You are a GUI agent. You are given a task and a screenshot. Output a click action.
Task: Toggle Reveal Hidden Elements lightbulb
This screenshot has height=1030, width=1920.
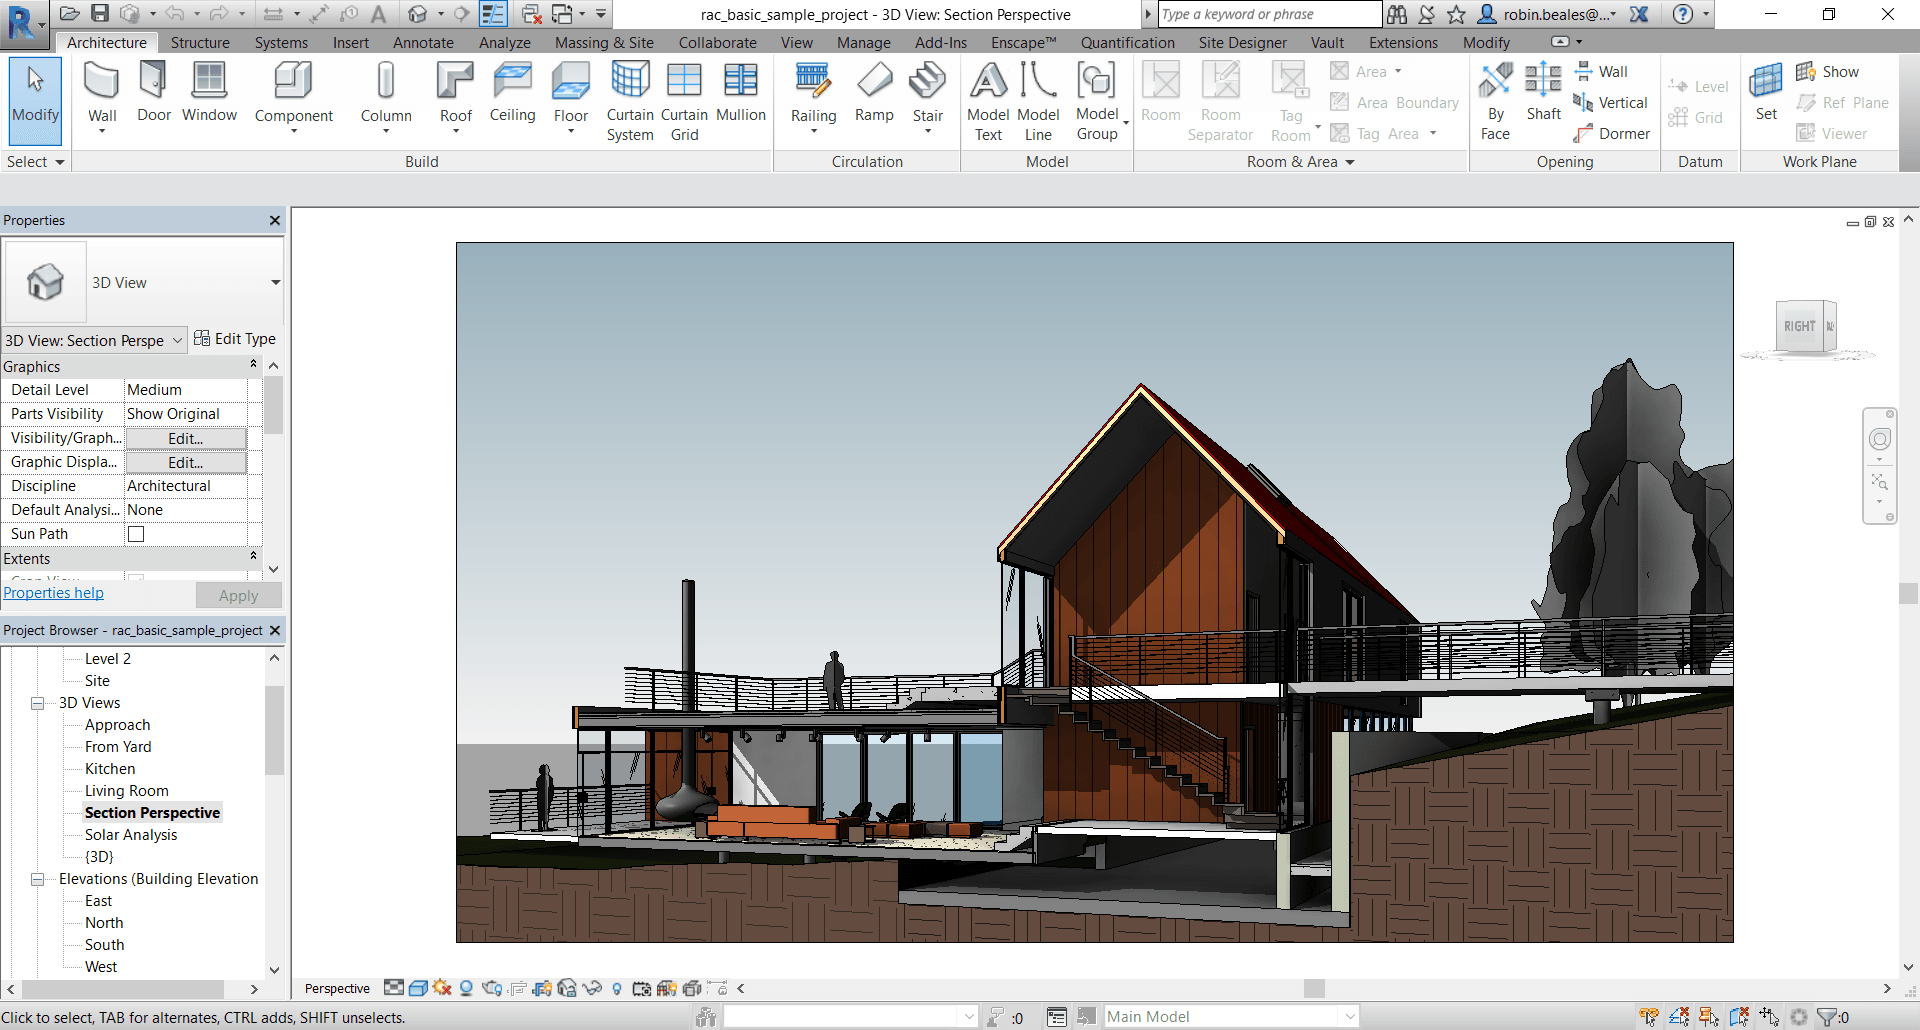(618, 988)
